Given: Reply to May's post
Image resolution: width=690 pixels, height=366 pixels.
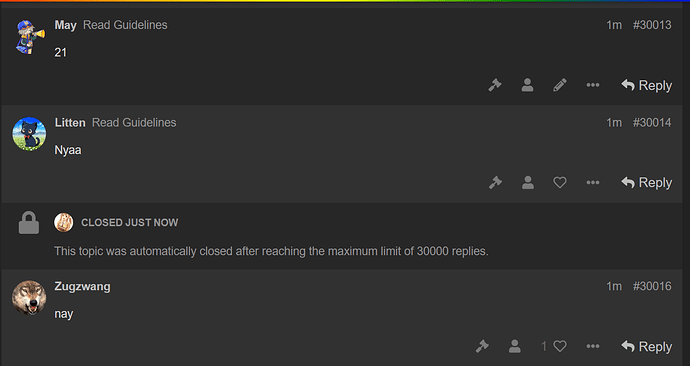Looking at the screenshot, I should [646, 85].
